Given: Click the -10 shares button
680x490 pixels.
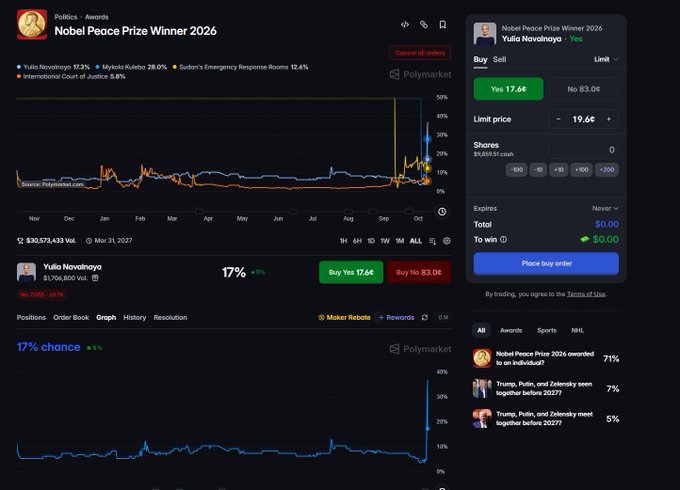Looking at the screenshot, I should [538, 170].
